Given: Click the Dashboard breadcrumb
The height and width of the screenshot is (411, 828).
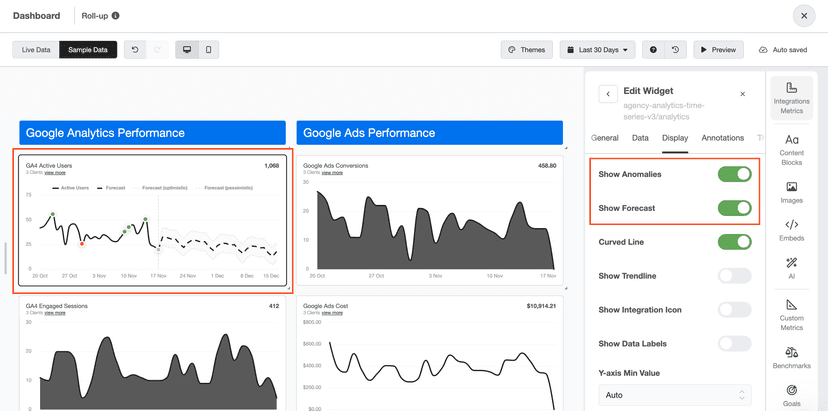Looking at the screenshot, I should pyautogui.click(x=36, y=16).
